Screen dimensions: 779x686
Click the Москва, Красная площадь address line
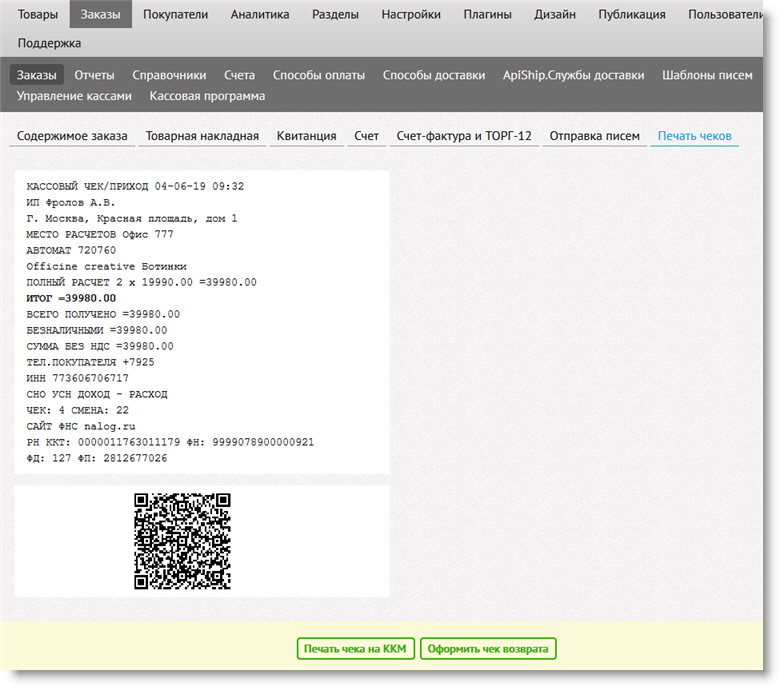[x=132, y=219]
